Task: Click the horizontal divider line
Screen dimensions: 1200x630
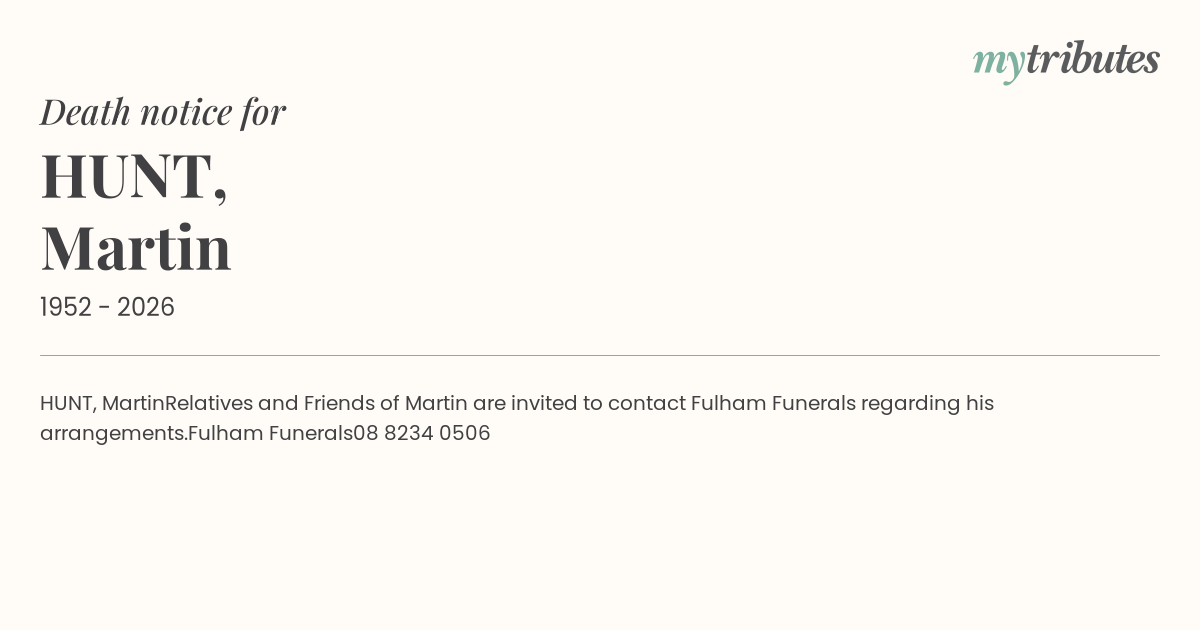Action: [x=600, y=355]
